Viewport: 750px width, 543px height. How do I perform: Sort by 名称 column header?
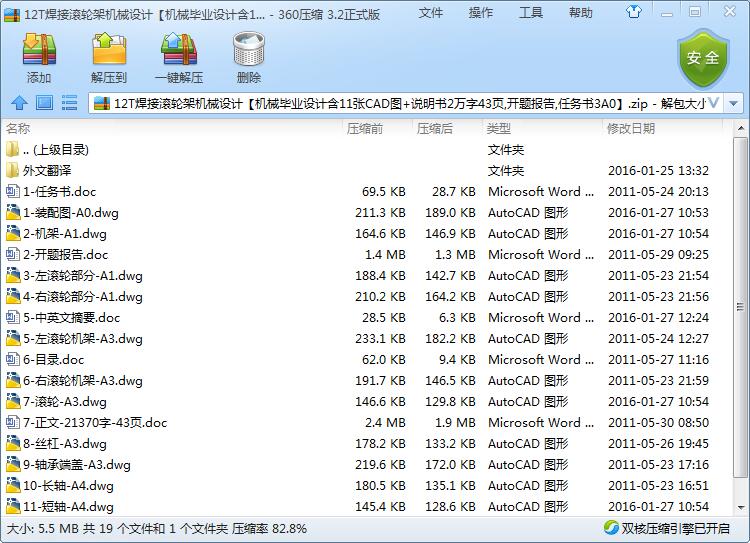click(x=18, y=128)
